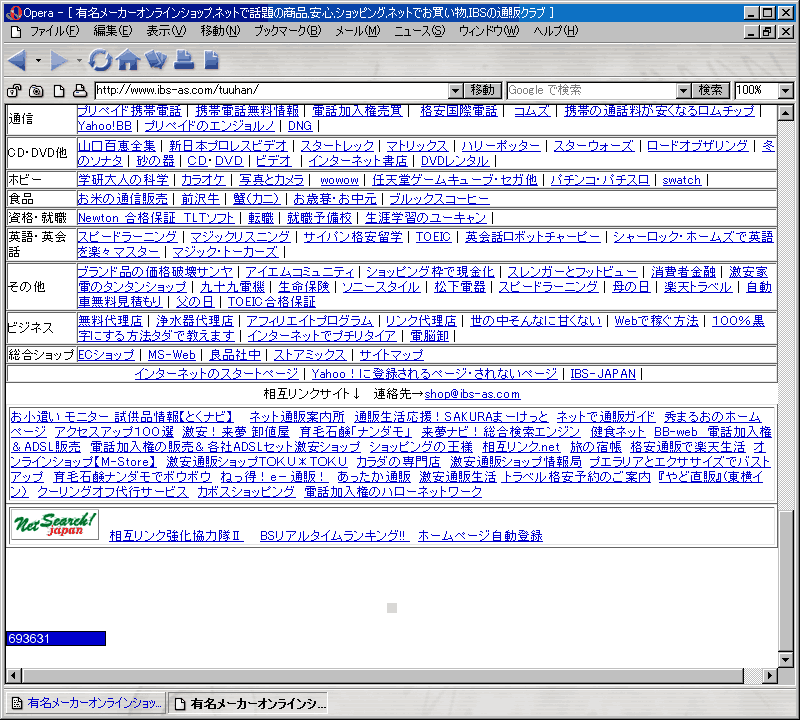Image resolution: width=800 pixels, height=720 pixels.
Task: Open the 移動(N) menu in menu bar
Action: click(220, 31)
